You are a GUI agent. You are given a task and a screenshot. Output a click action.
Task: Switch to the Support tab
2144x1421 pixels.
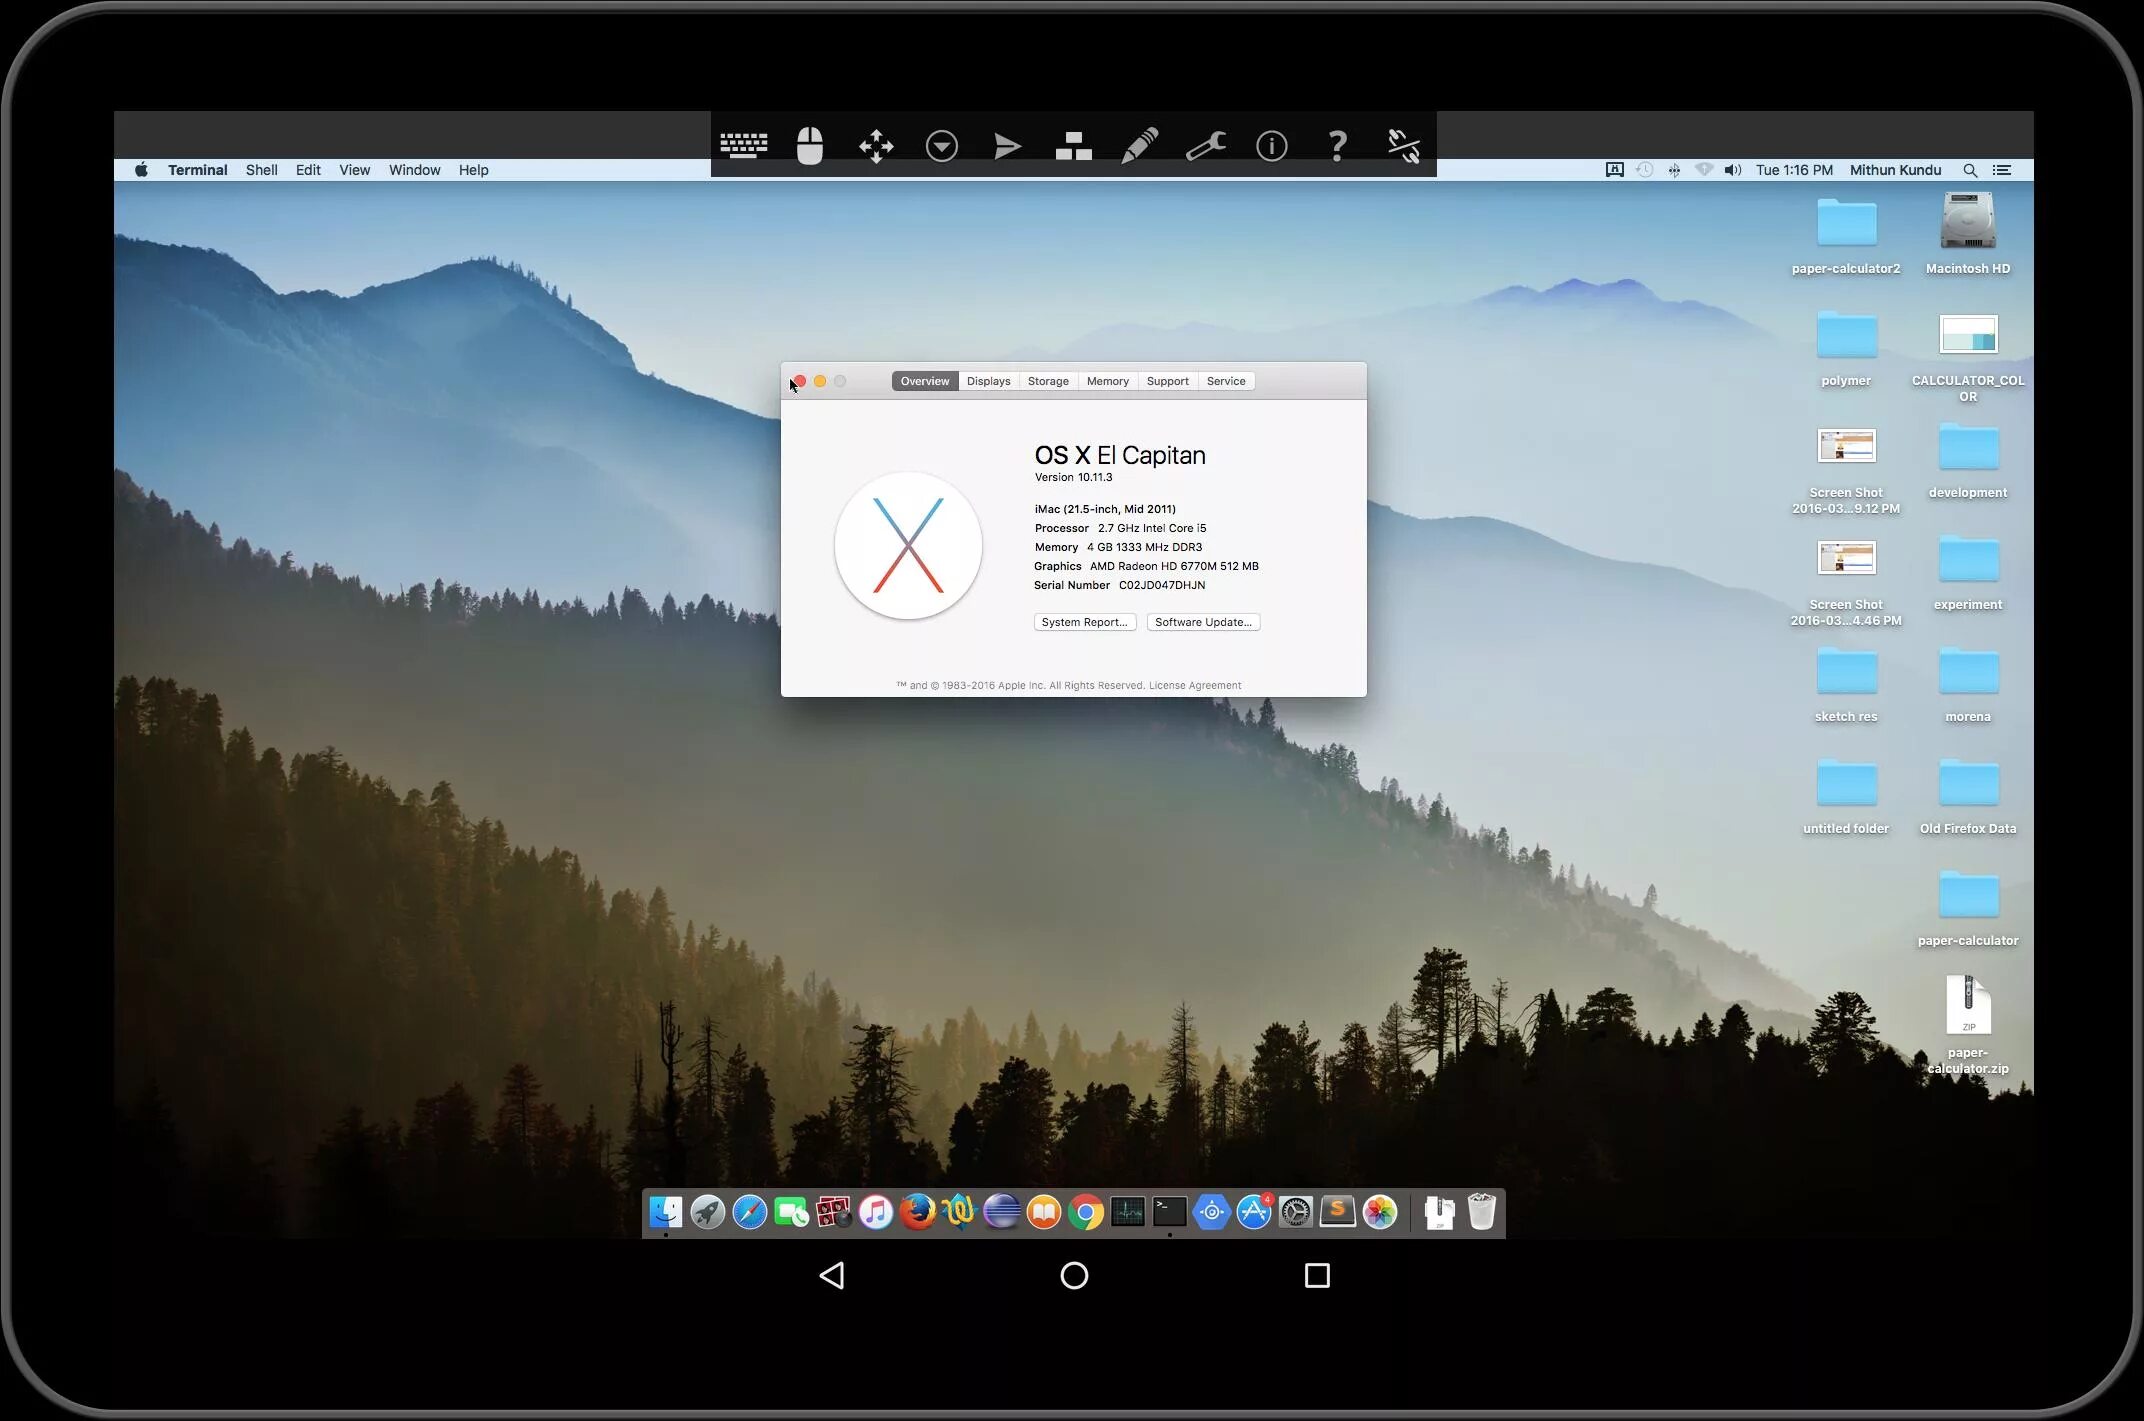tap(1167, 381)
